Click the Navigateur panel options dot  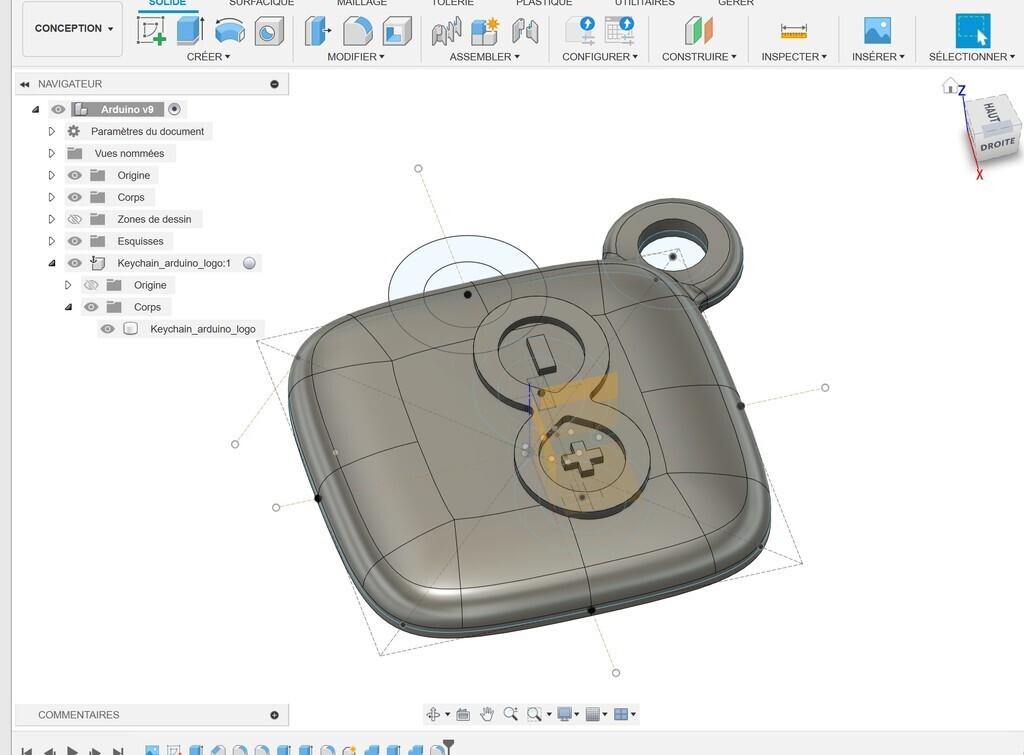[274, 84]
